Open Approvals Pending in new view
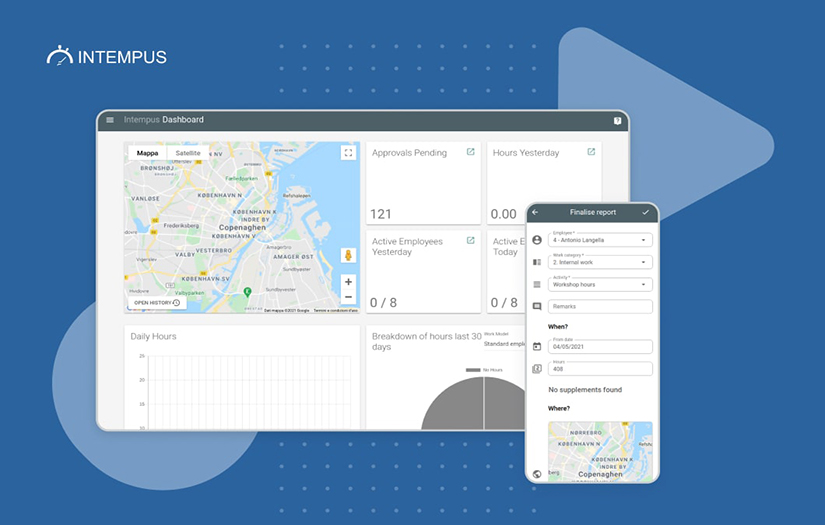Viewport: 825px width, 525px height. coord(470,152)
